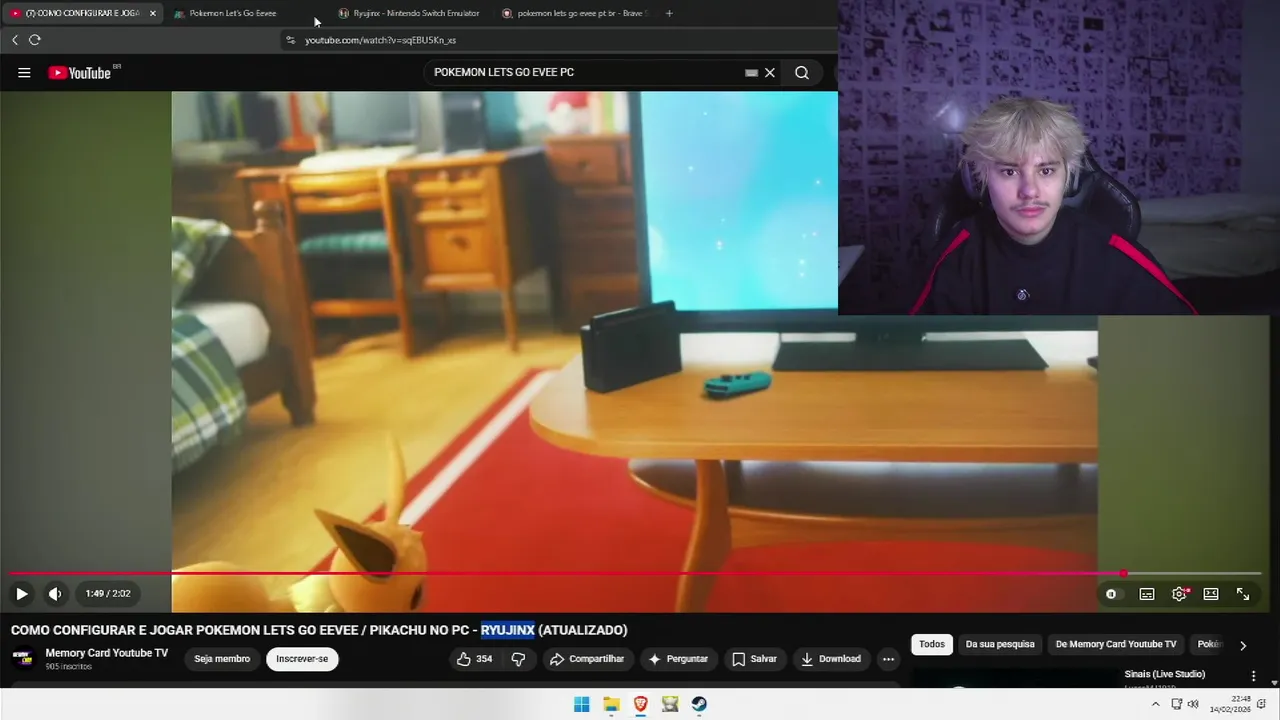
Task: Click the Inscrever-se subscribe button
Action: pyautogui.click(x=302, y=659)
